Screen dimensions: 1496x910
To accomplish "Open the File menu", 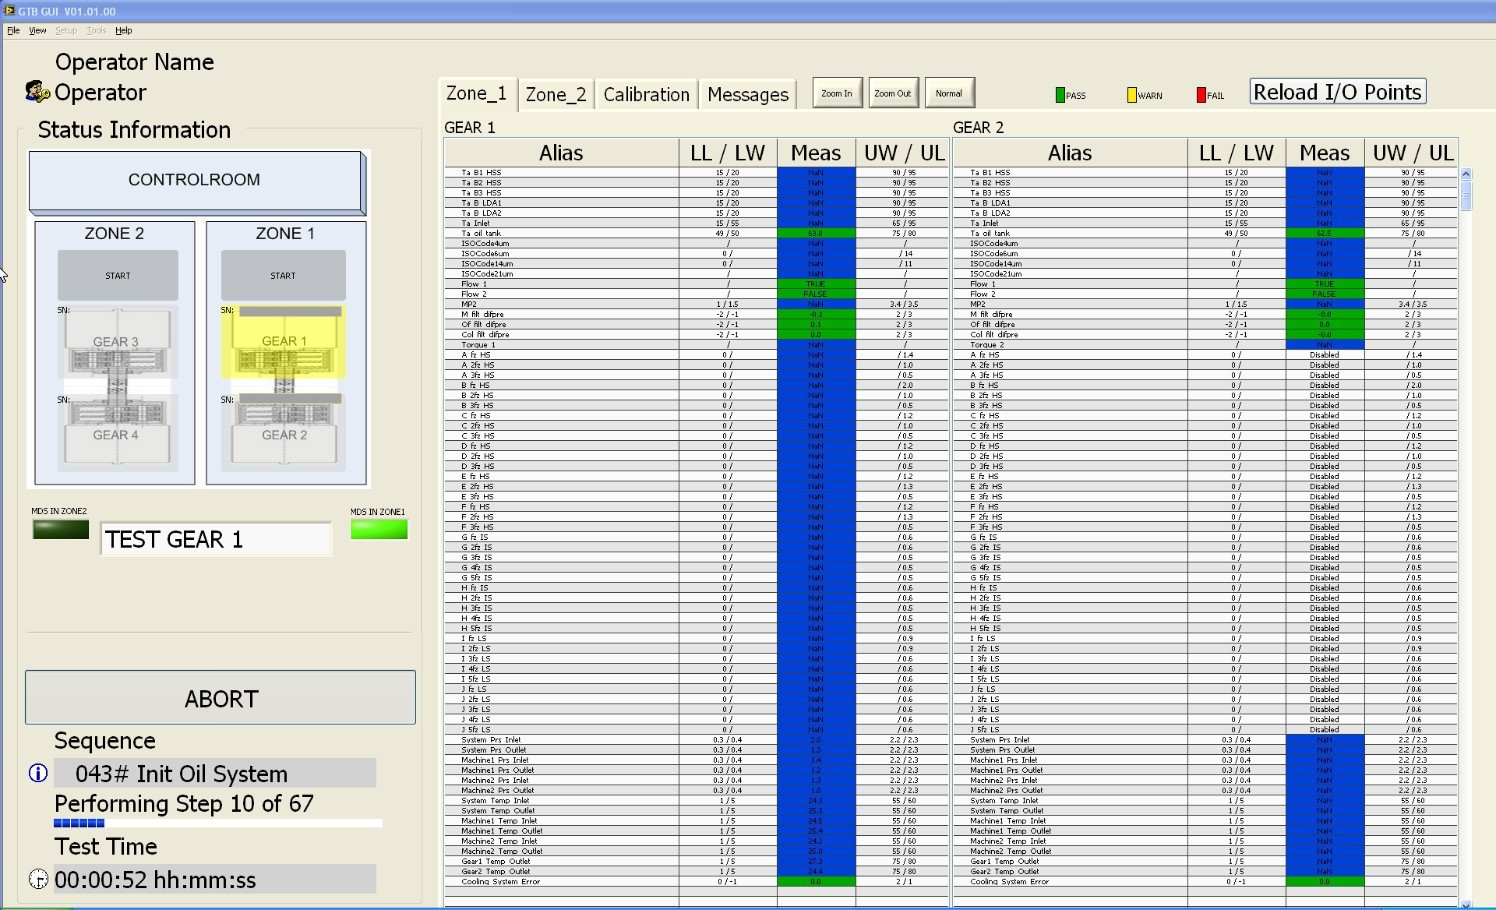I will click(x=14, y=31).
